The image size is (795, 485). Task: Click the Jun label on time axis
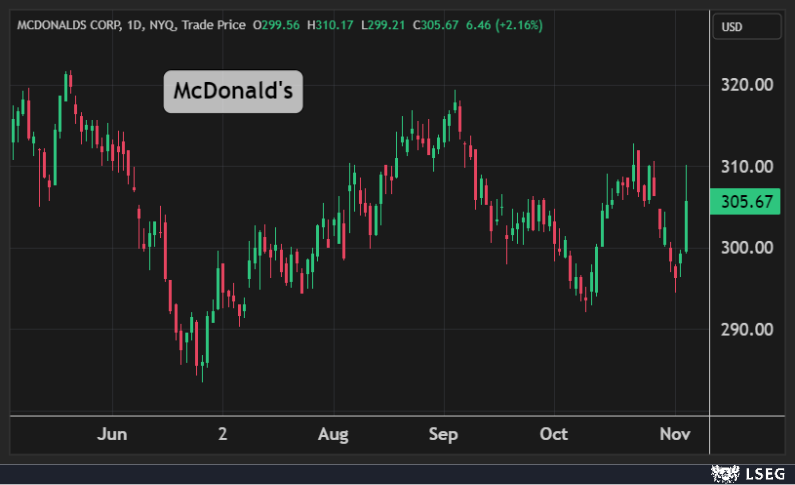click(x=113, y=434)
